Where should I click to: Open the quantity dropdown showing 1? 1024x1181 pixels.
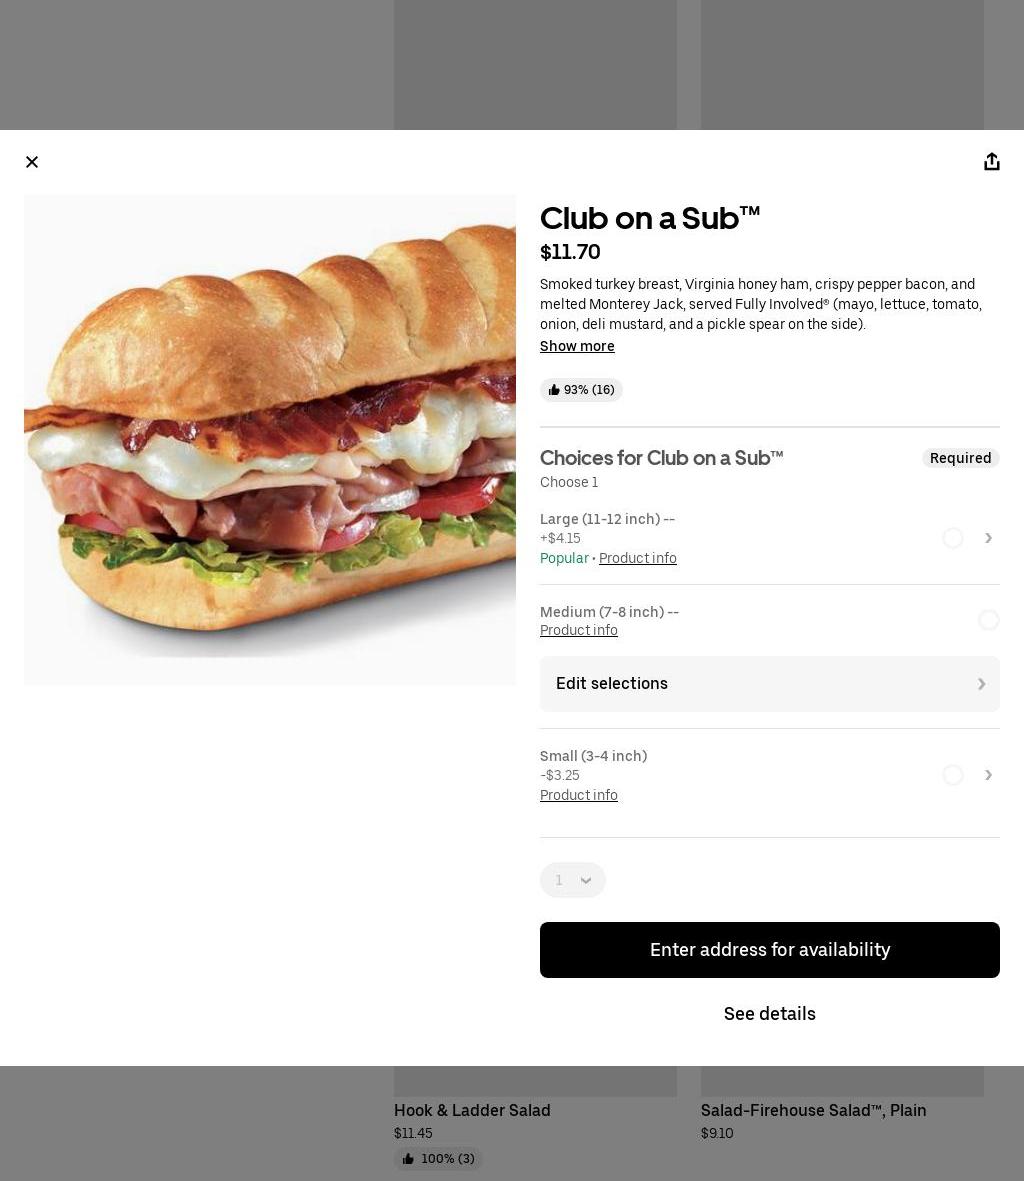(573, 880)
